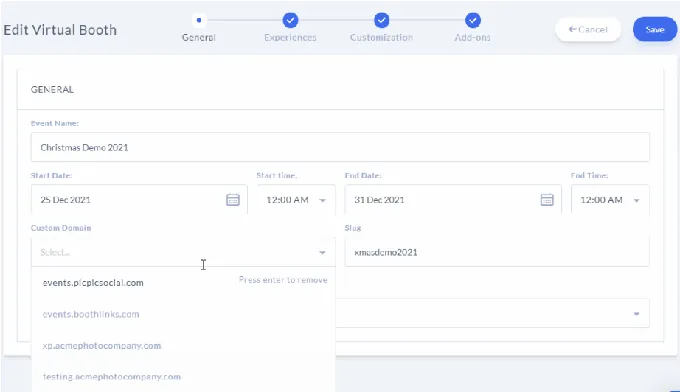680x392 pixels.
Task: Go to the General step indicator
Action: [x=199, y=20]
